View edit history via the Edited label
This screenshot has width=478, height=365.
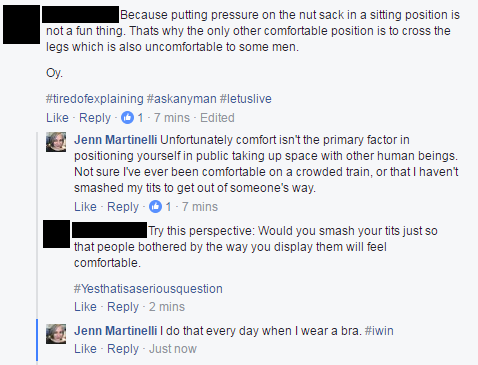pos(217,118)
